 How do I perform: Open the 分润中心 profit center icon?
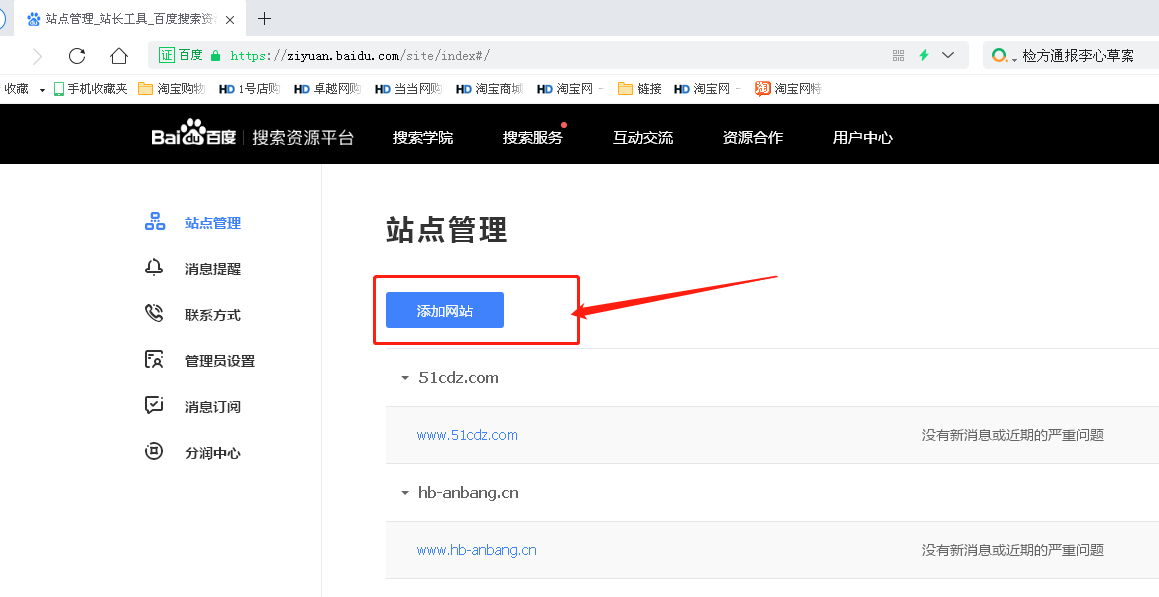click(154, 452)
